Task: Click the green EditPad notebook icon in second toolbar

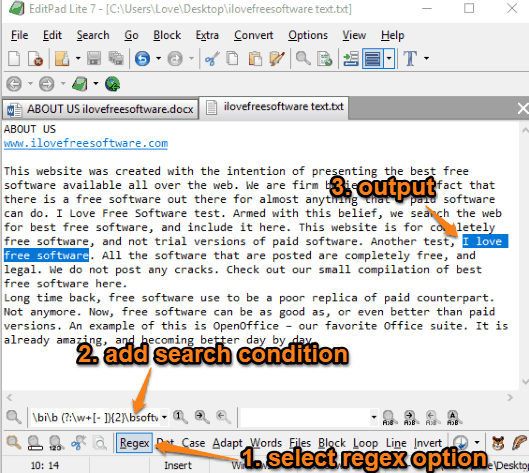Action: click(80, 84)
